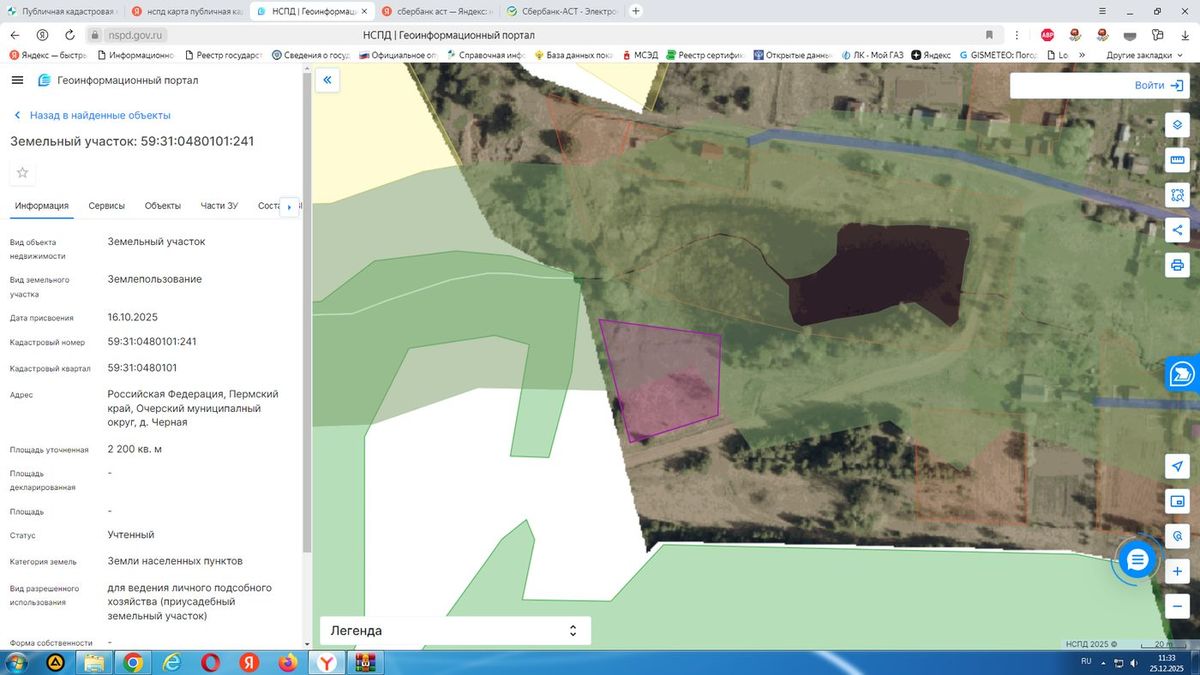Open the Windows Start button
The width and height of the screenshot is (1200, 675).
[17, 662]
